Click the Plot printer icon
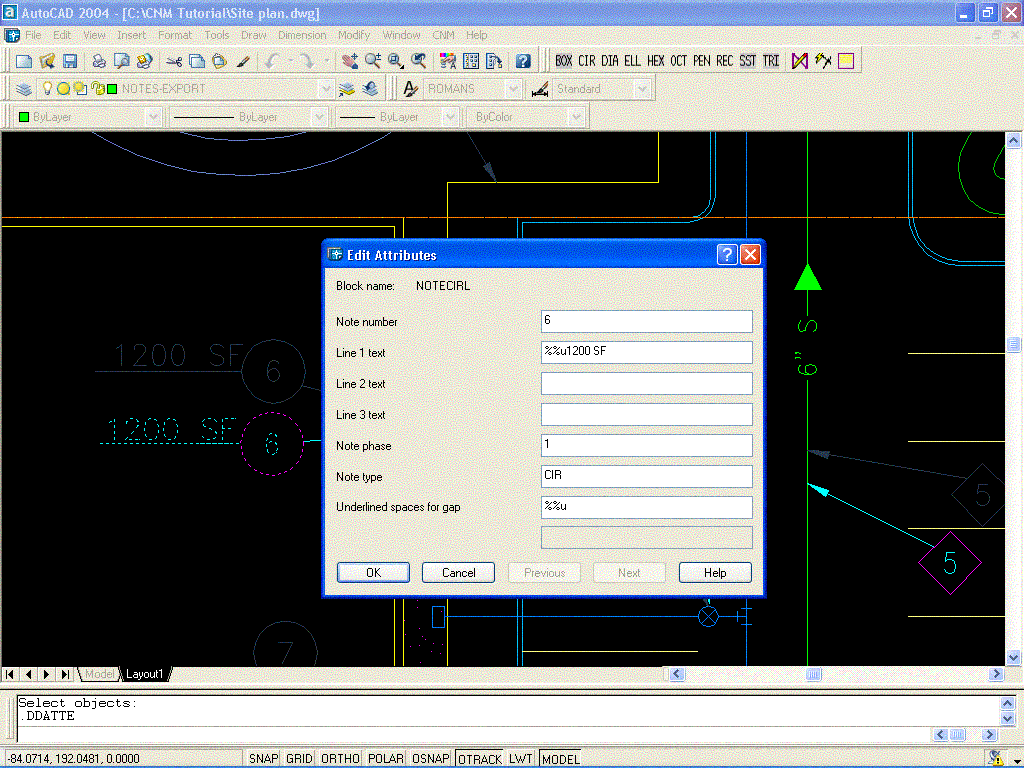The height and width of the screenshot is (768, 1024). coord(99,61)
